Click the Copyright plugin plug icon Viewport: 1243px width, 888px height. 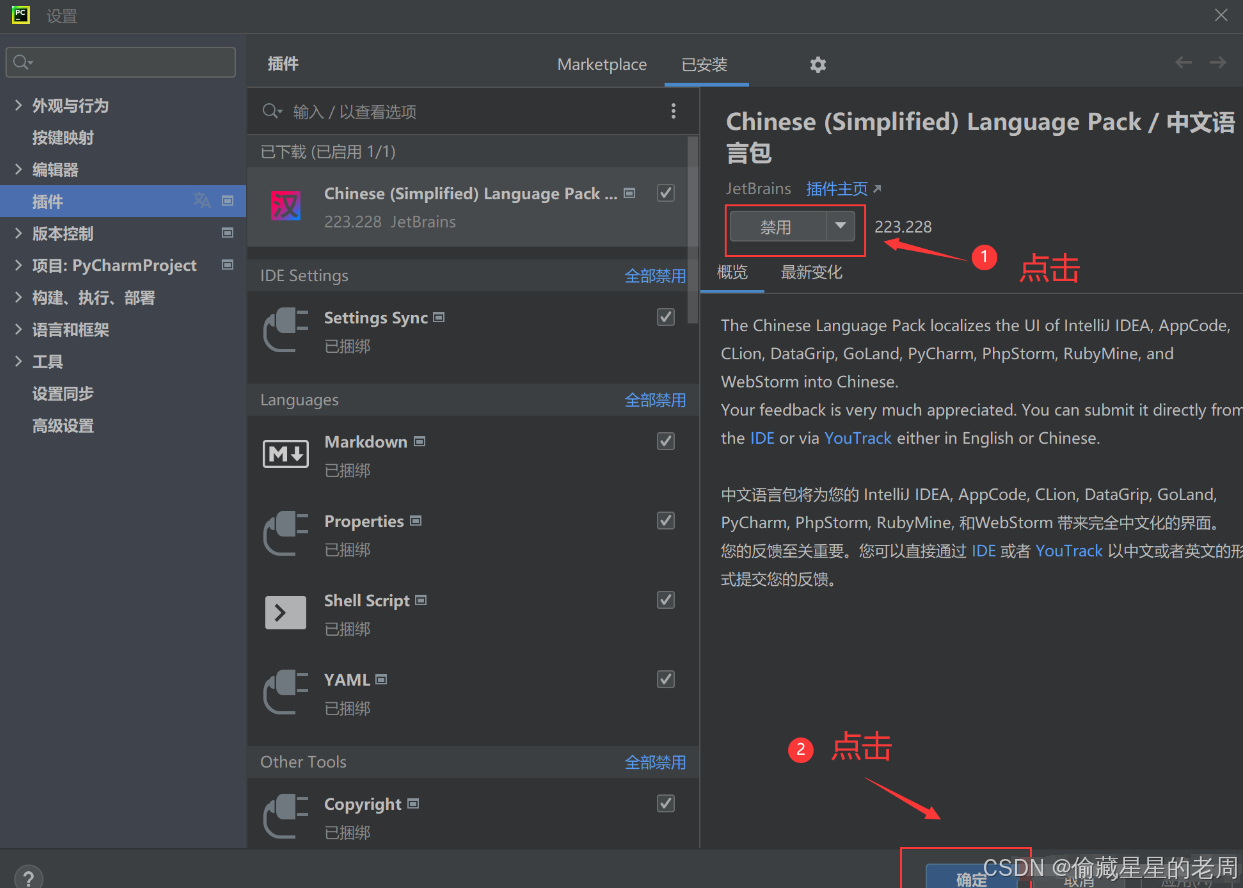pyautogui.click(x=286, y=817)
